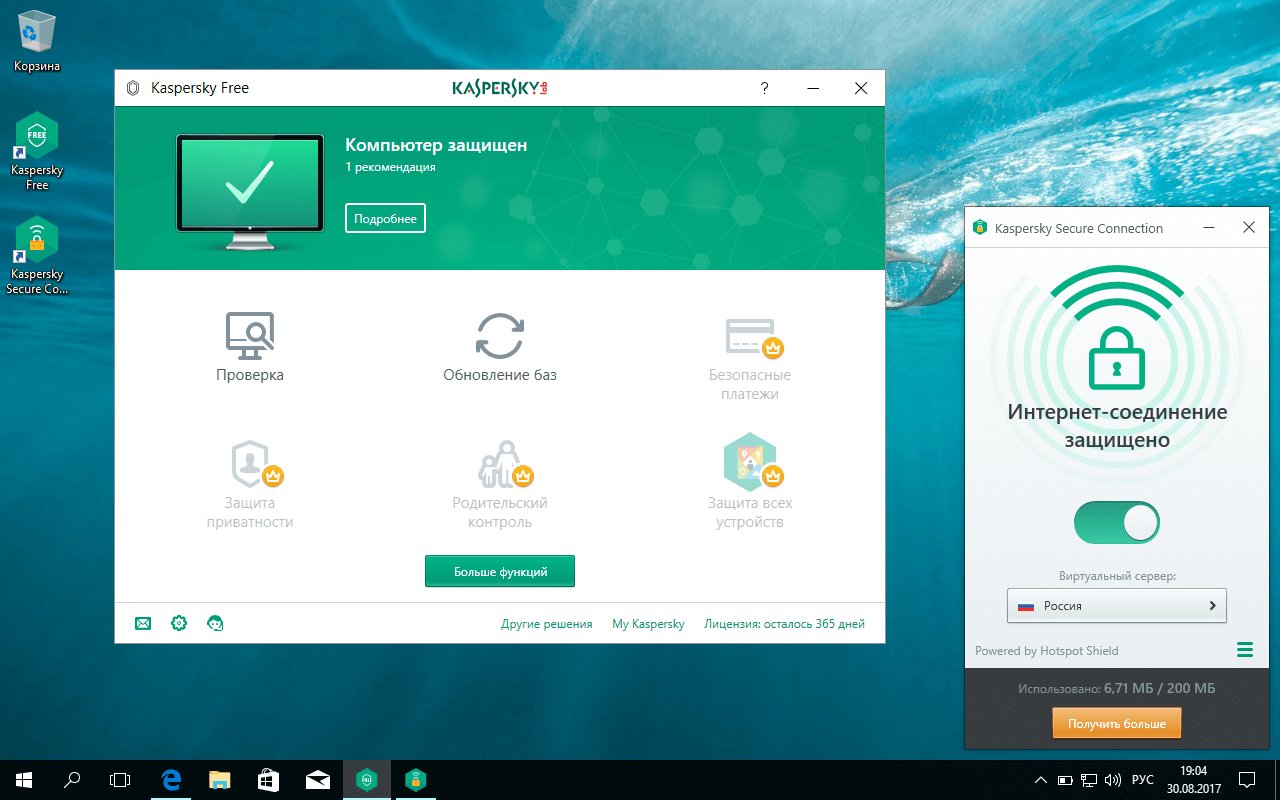The image size is (1280, 800).
Task: Close the Kaspersky Secure Connection window
Action: coord(1249,228)
